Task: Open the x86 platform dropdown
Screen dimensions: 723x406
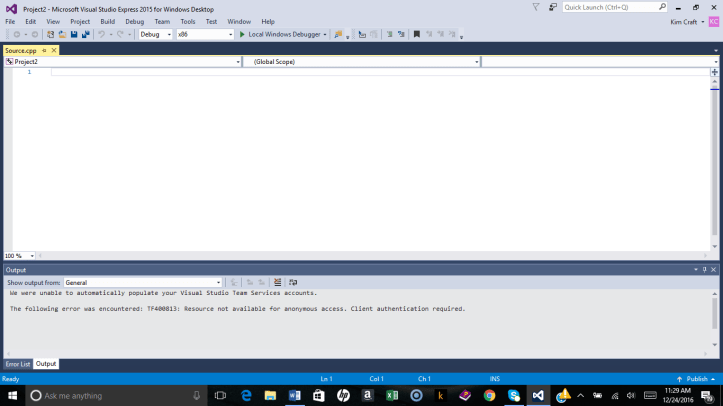Action: 200,34
